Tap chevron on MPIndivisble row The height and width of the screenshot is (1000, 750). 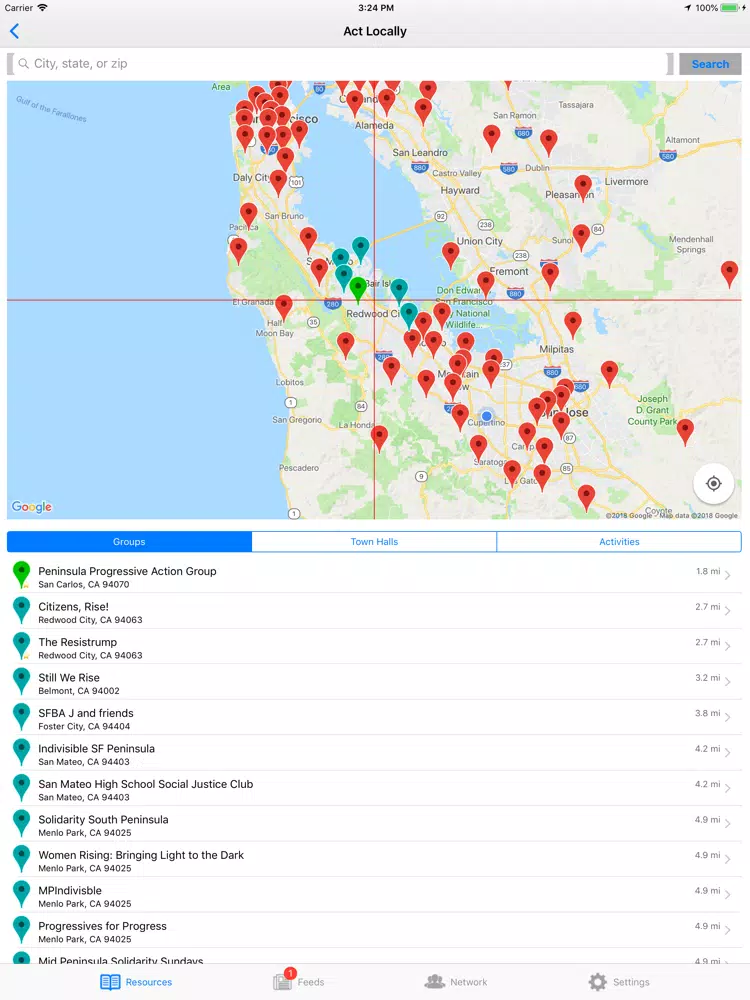(728, 895)
